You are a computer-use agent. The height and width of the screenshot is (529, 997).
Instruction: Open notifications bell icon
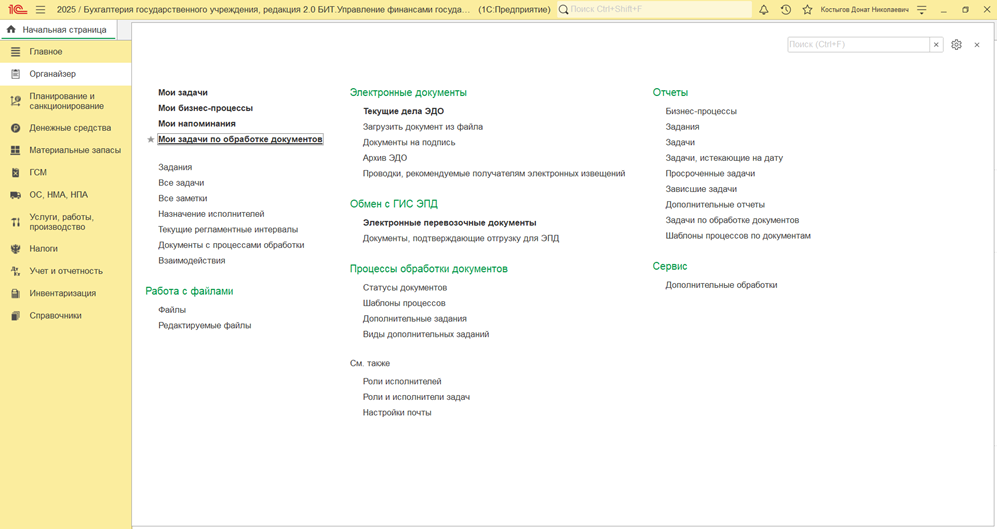(x=764, y=10)
